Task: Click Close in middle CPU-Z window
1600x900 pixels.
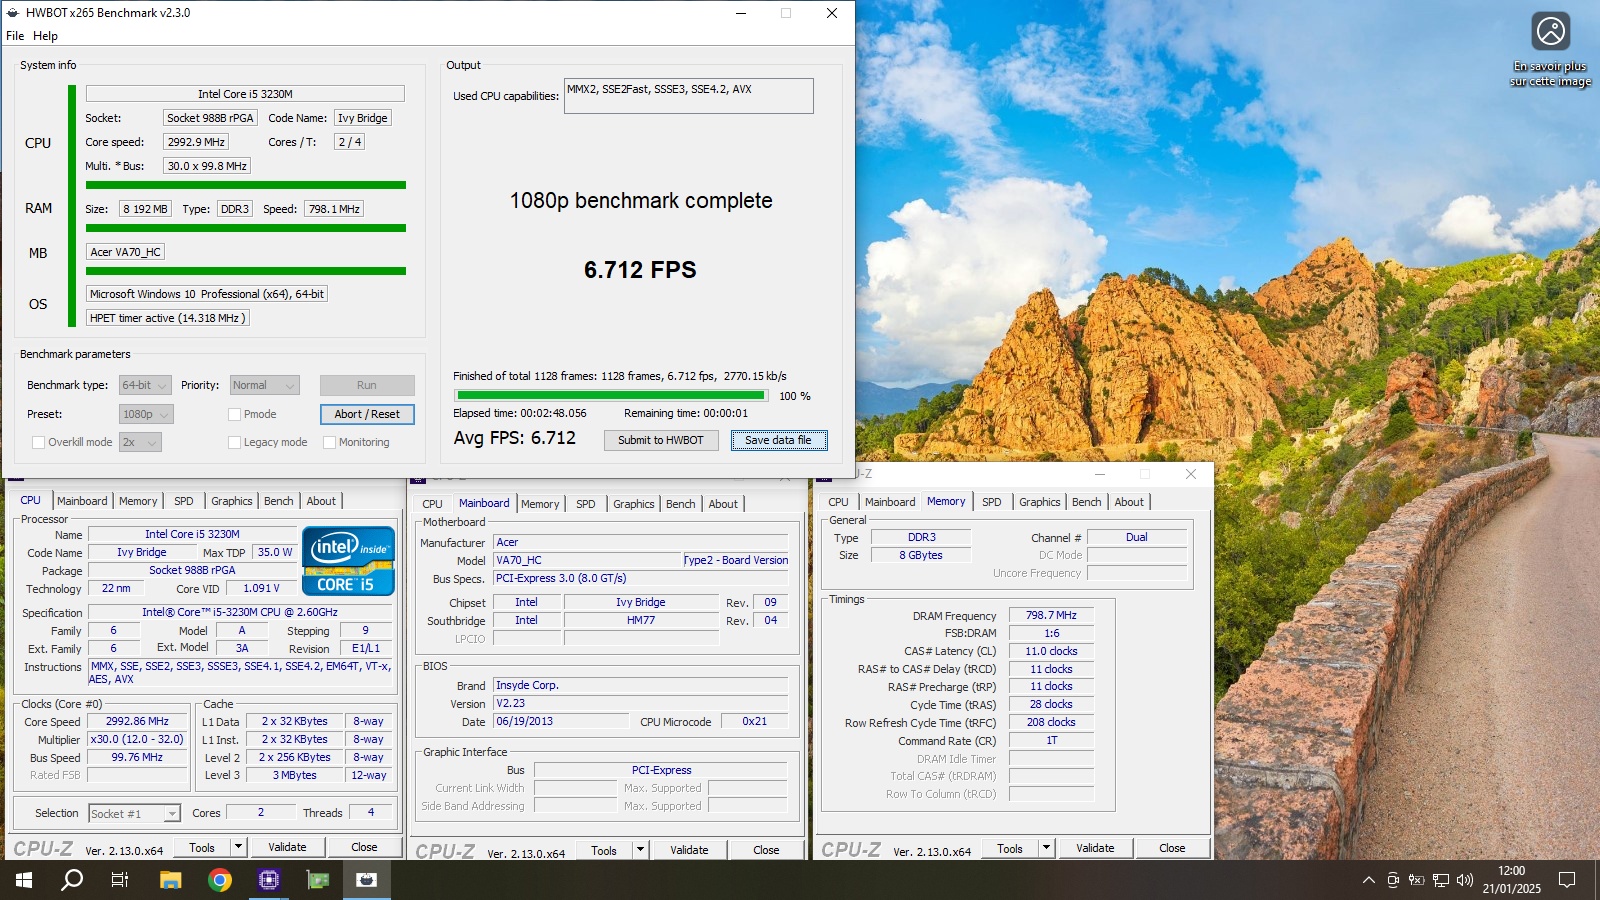Action: [x=767, y=850]
